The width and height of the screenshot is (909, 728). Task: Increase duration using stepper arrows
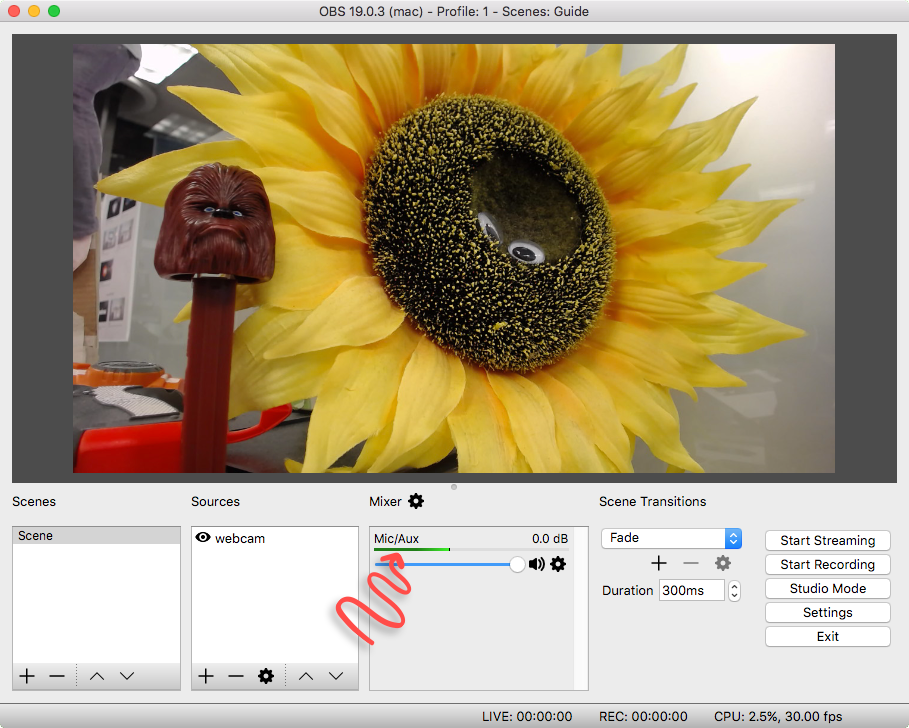click(735, 586)
